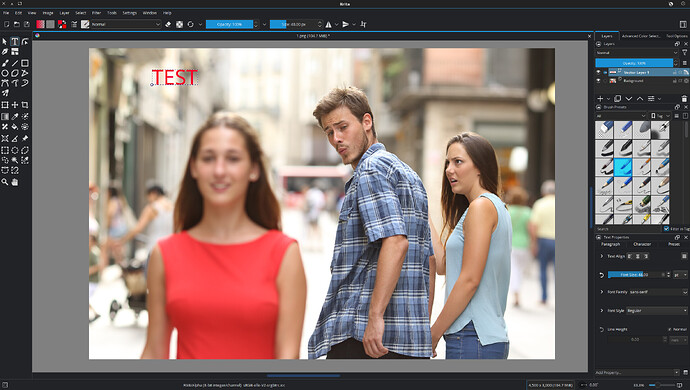Adjust the layer Opacity slider
Viewport: 690px width, 390px height.
tap(634, 63)
